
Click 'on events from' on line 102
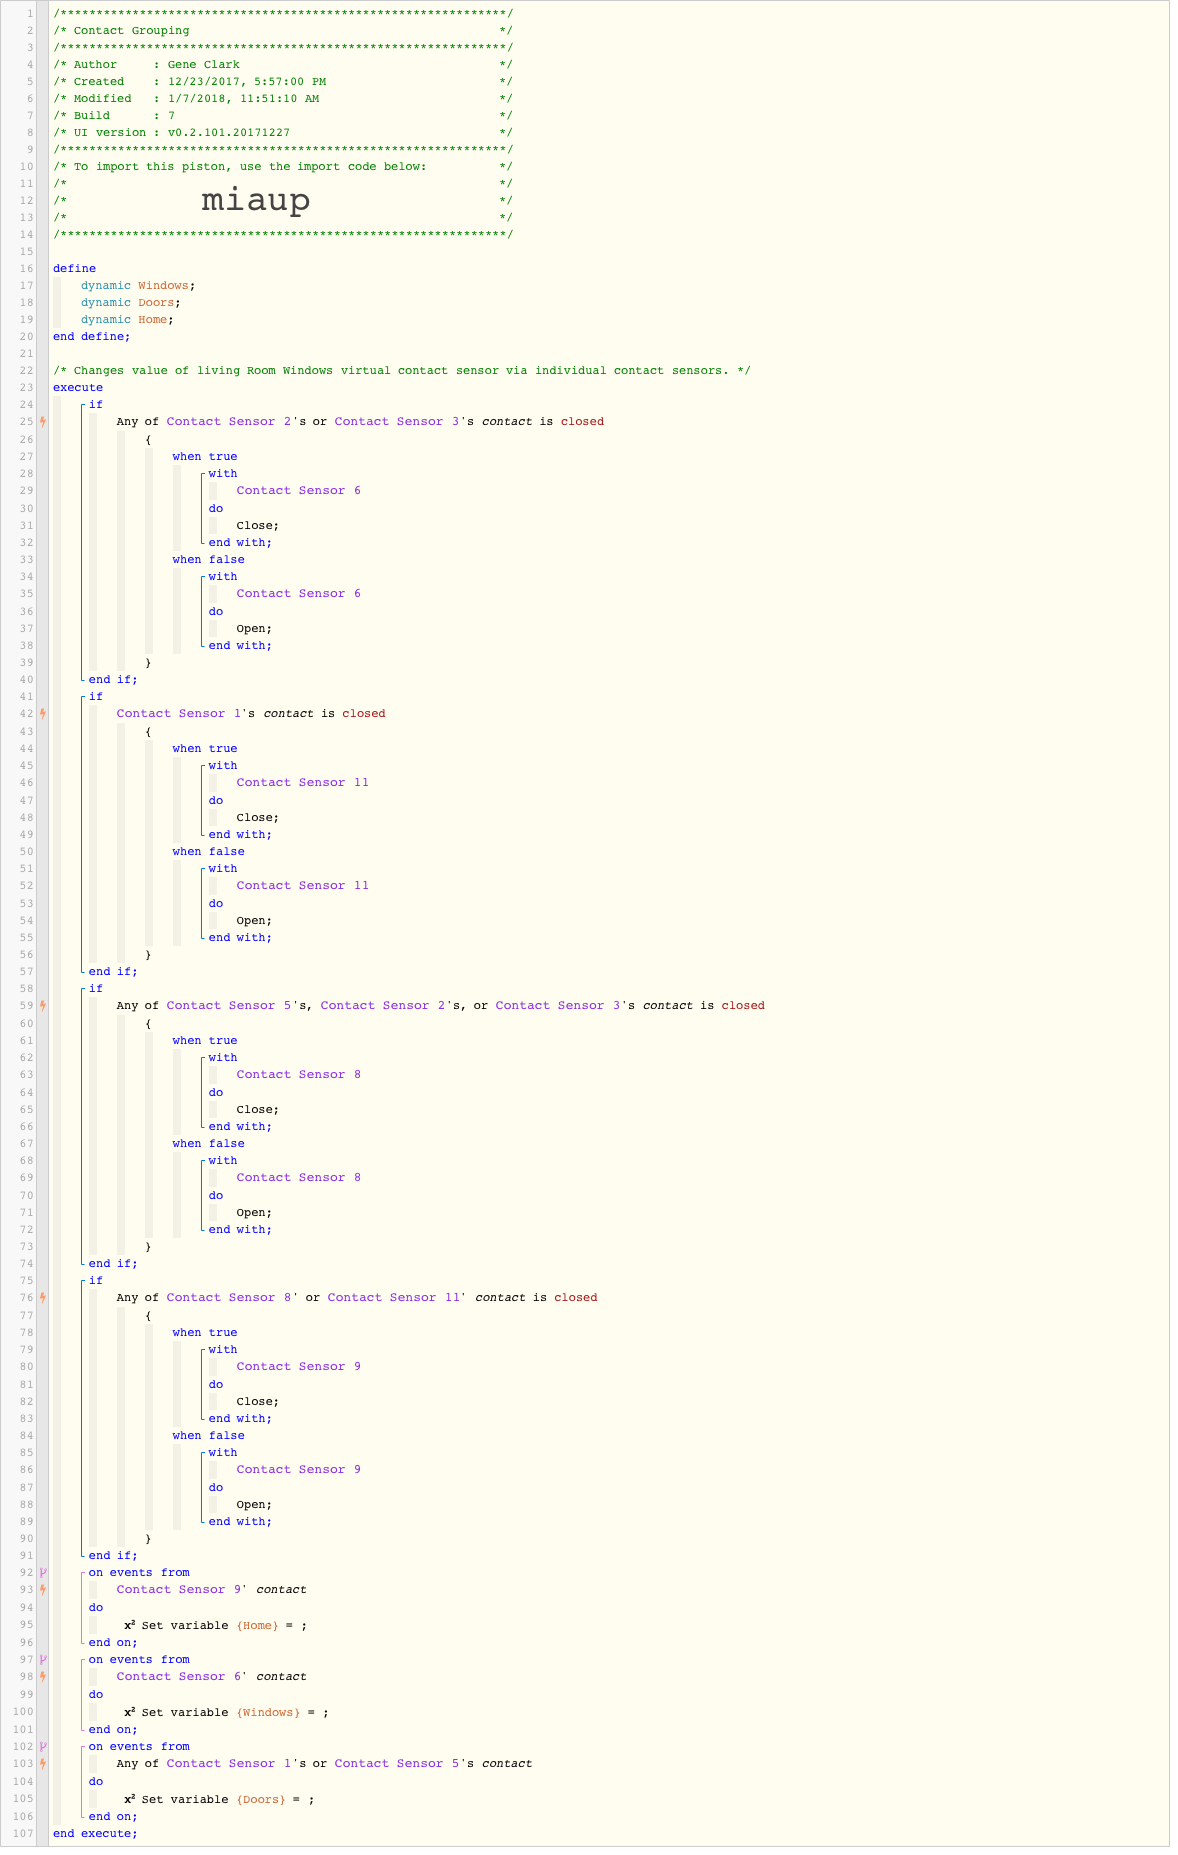[139, 1747]
